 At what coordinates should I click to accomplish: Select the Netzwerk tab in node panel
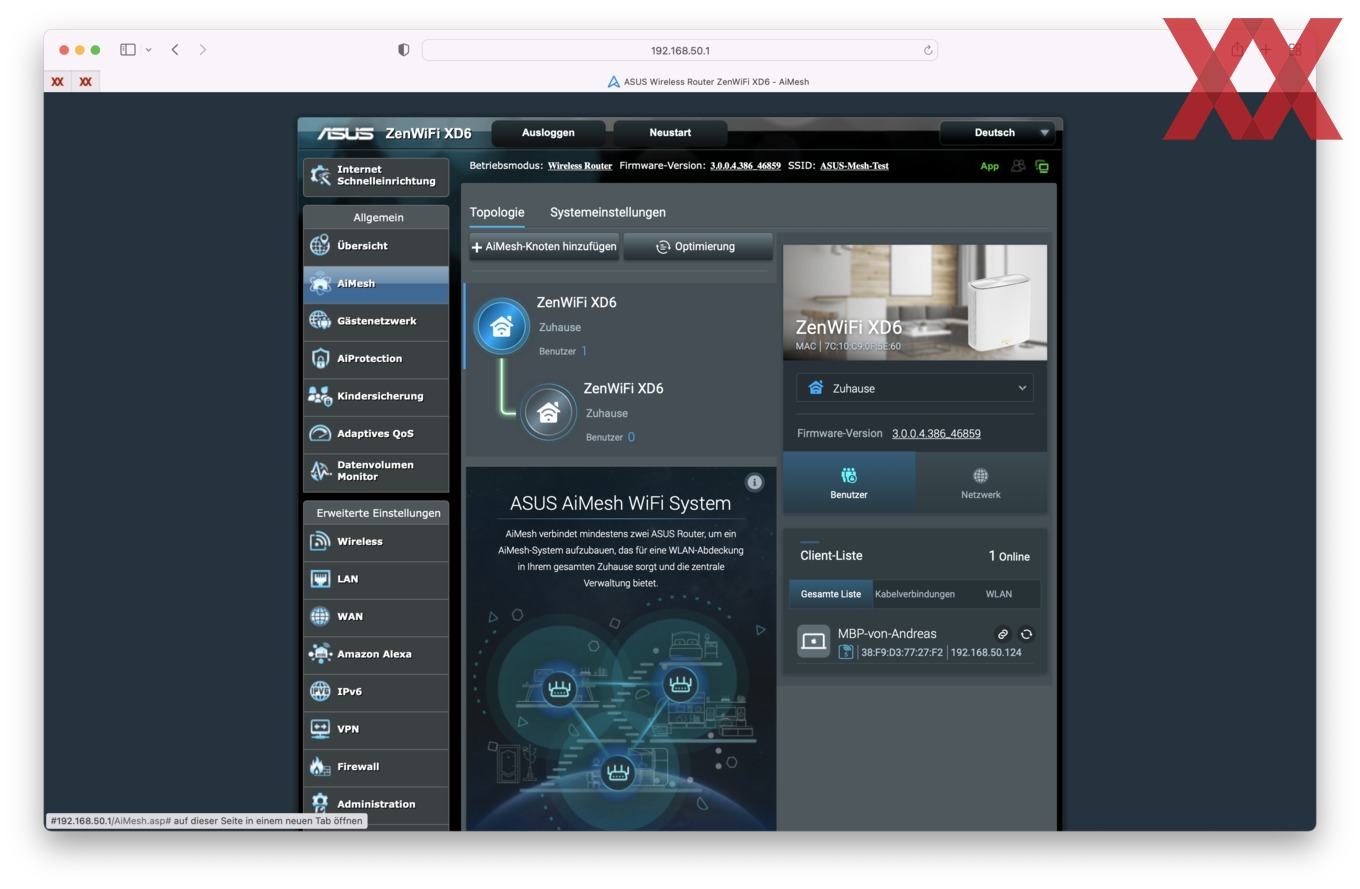981,482
